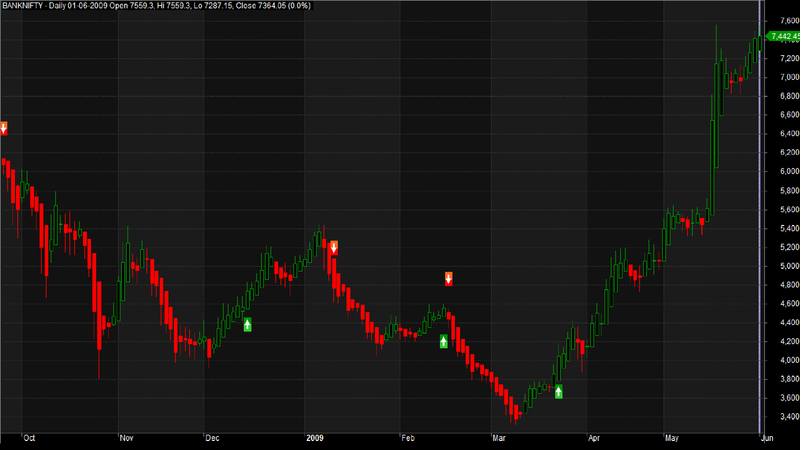
Task: Click the 4,400 price axis label
Action: click(x=790, y=322)
